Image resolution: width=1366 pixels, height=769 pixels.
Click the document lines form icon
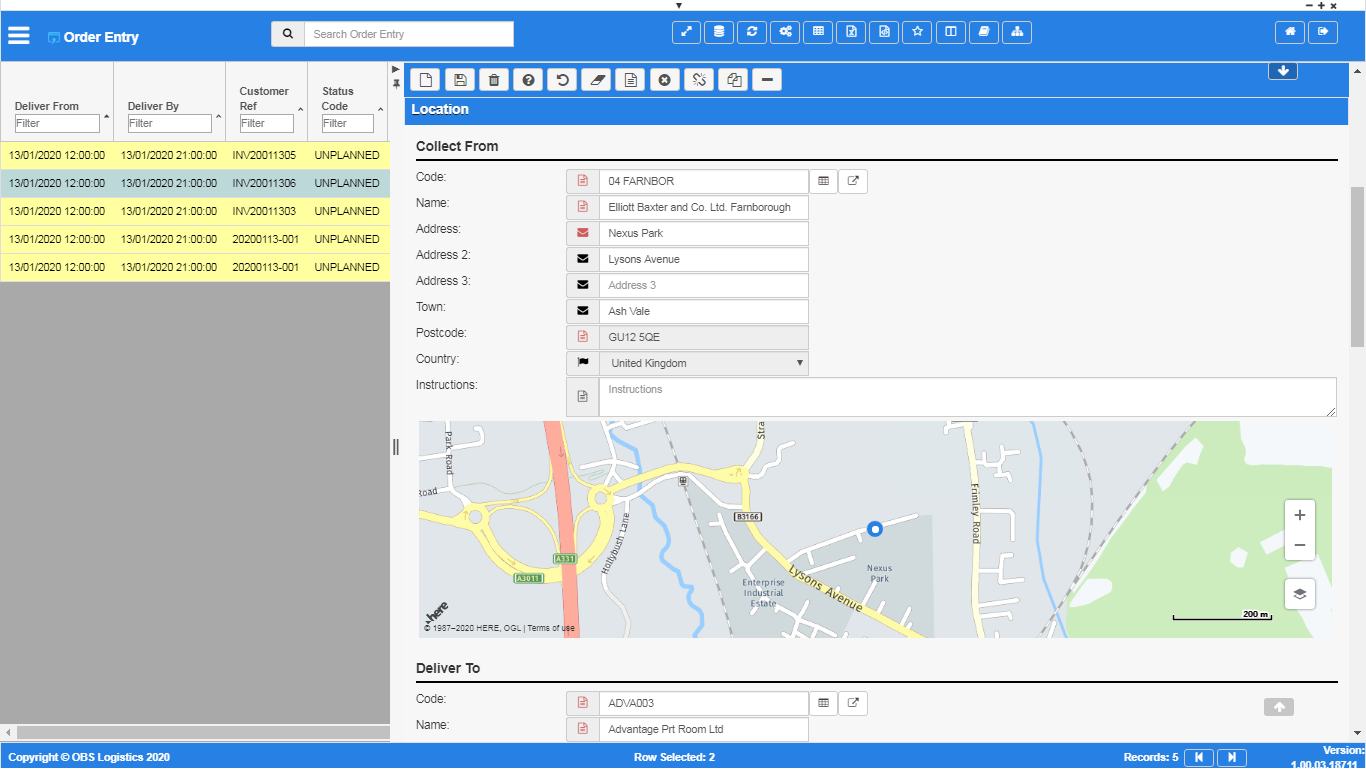(630, 80)
